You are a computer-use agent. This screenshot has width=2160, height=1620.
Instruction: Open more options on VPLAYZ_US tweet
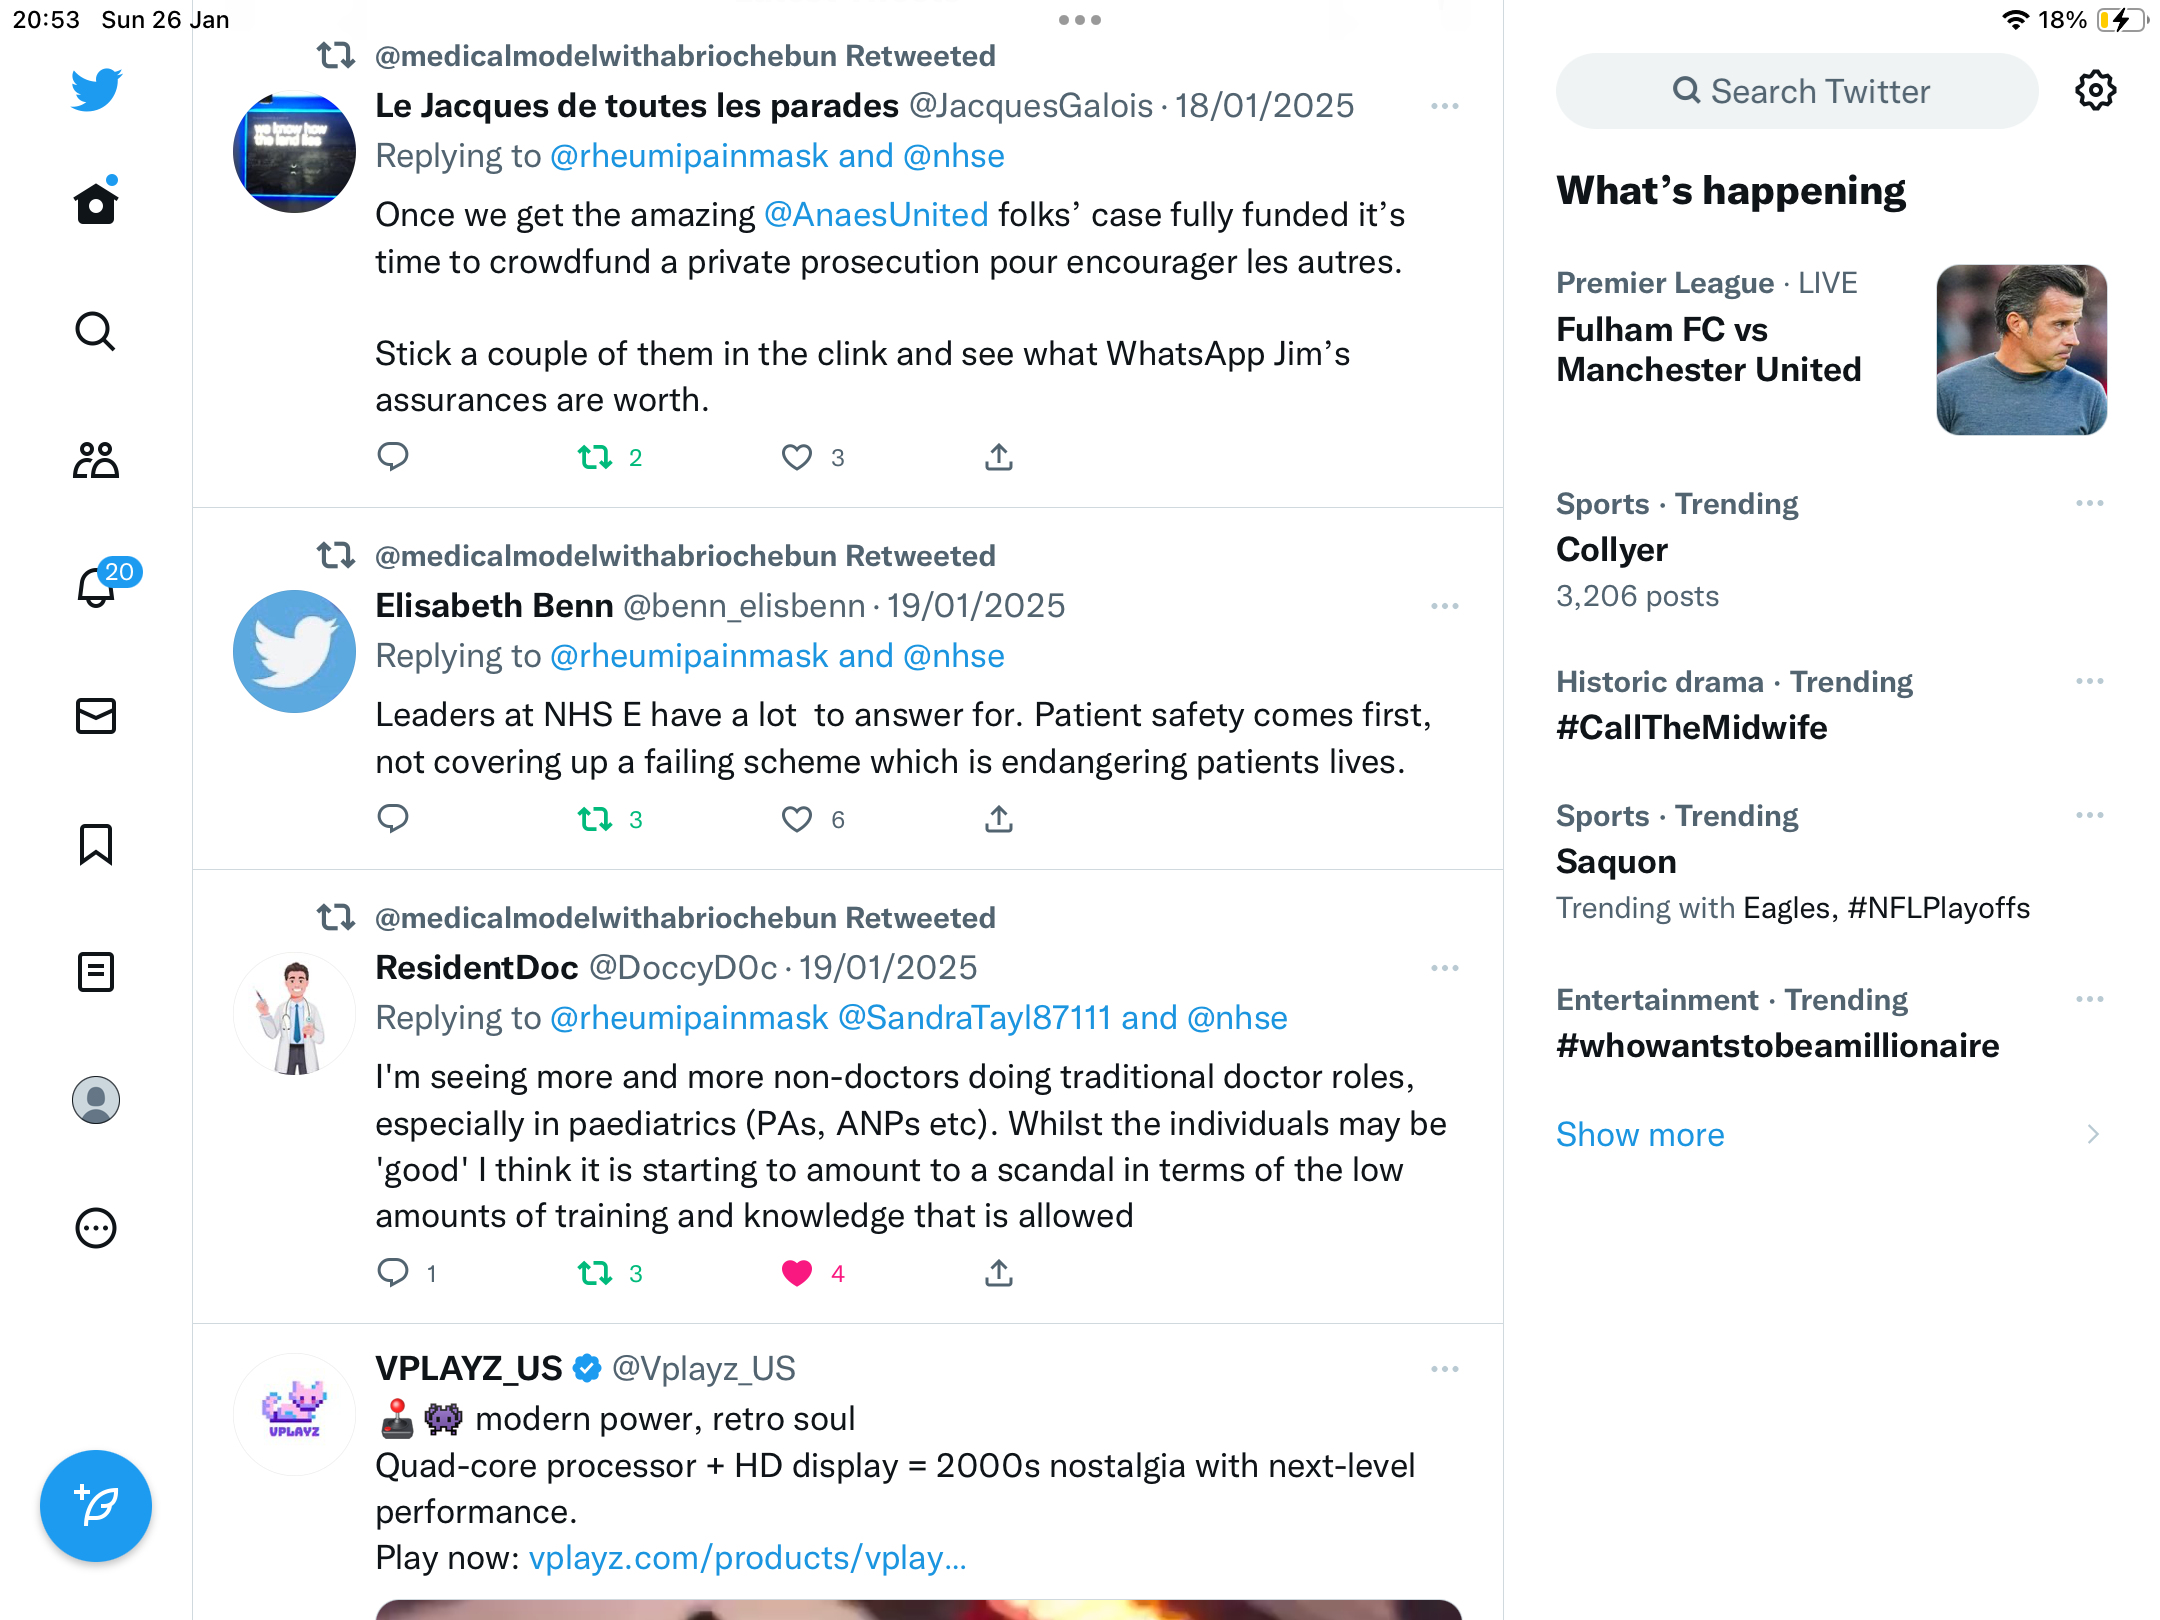click(1445, 1369)
